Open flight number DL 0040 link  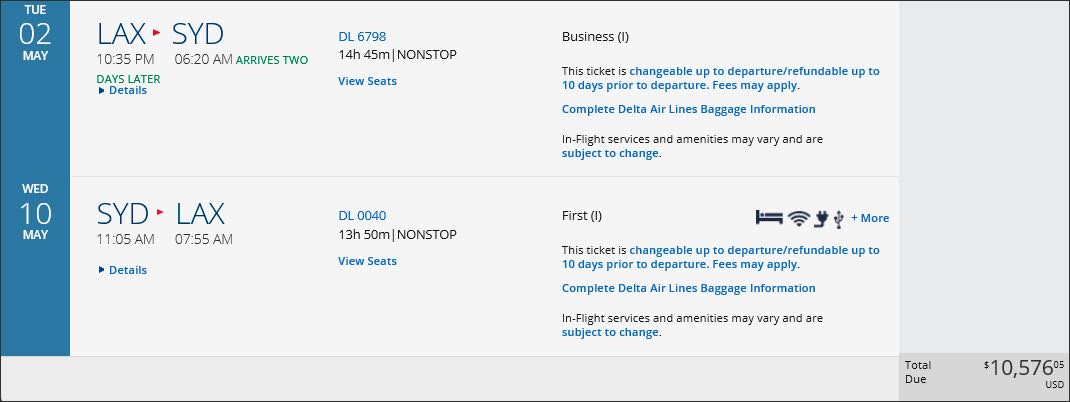pyautogui.click(x=362, y=216)
